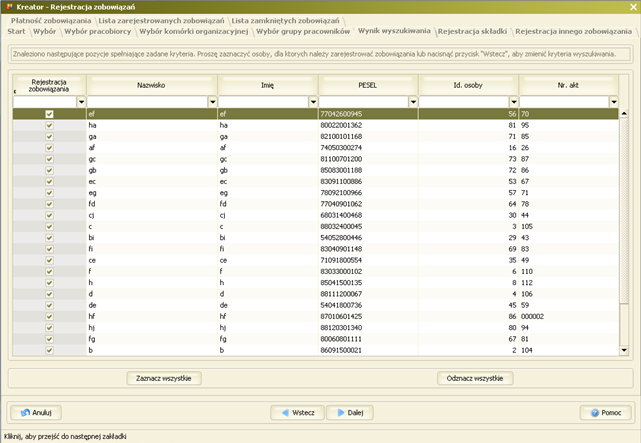This screenshot has height=443, width=641.
Task: Toggle the checkbox for row gc
Action: [x=49, y=159]
